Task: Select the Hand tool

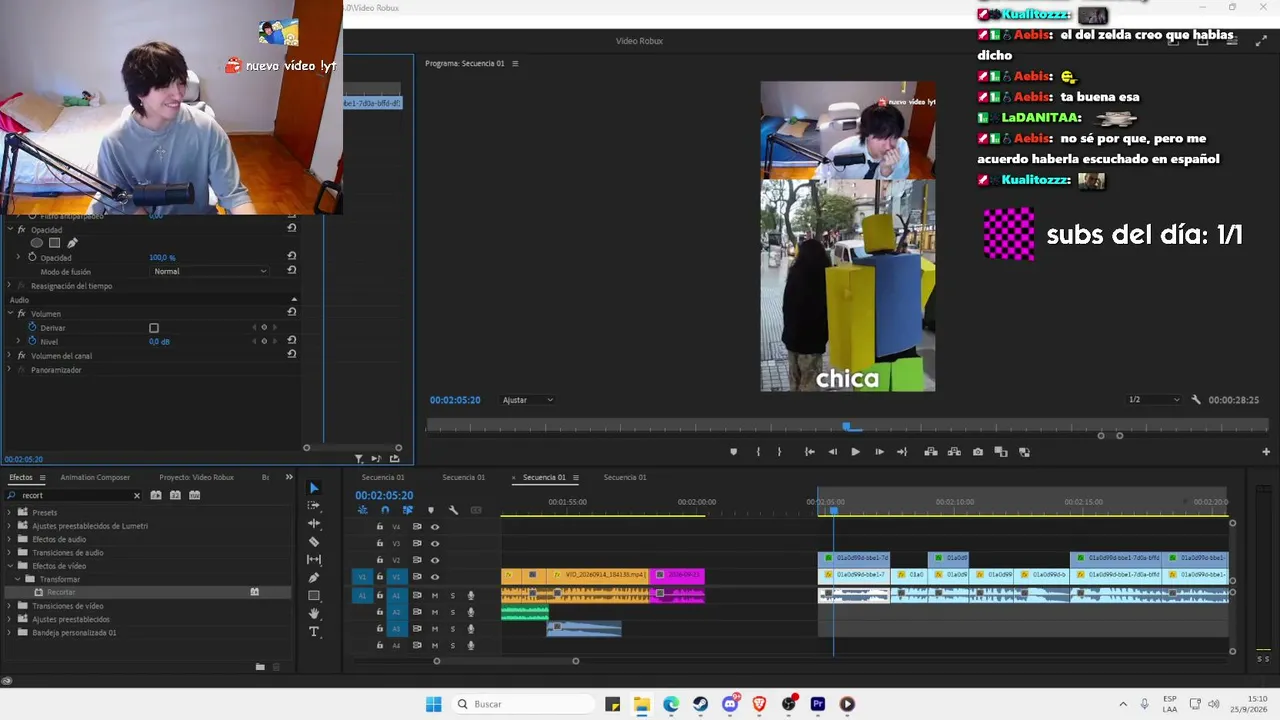Action: pos(314,614)
